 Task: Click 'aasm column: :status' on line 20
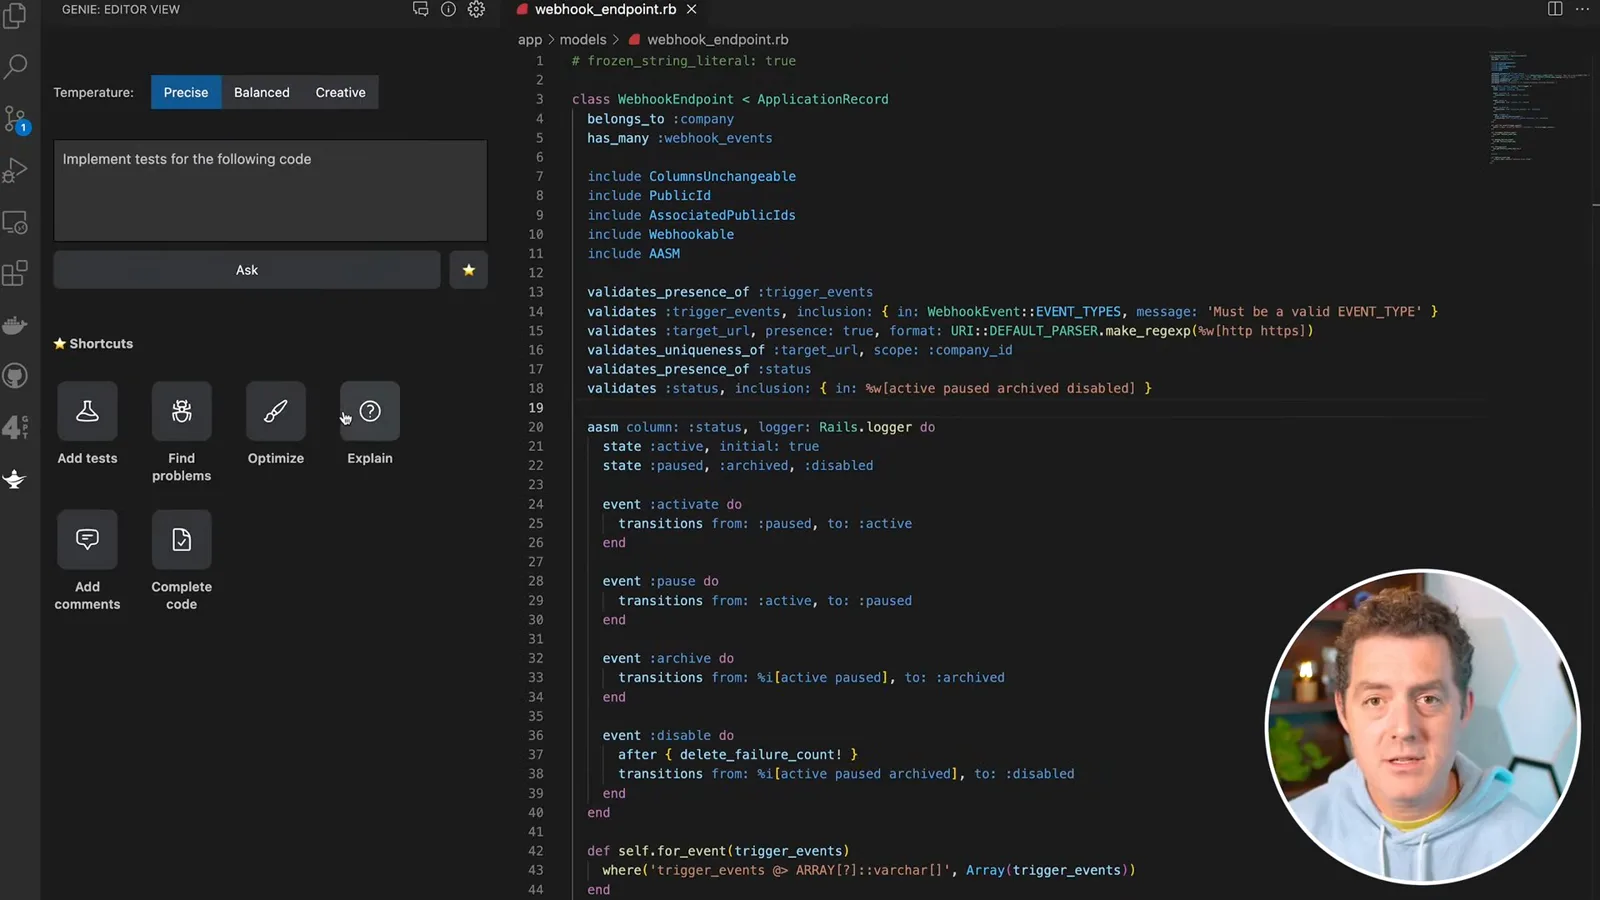click(664, 427)
